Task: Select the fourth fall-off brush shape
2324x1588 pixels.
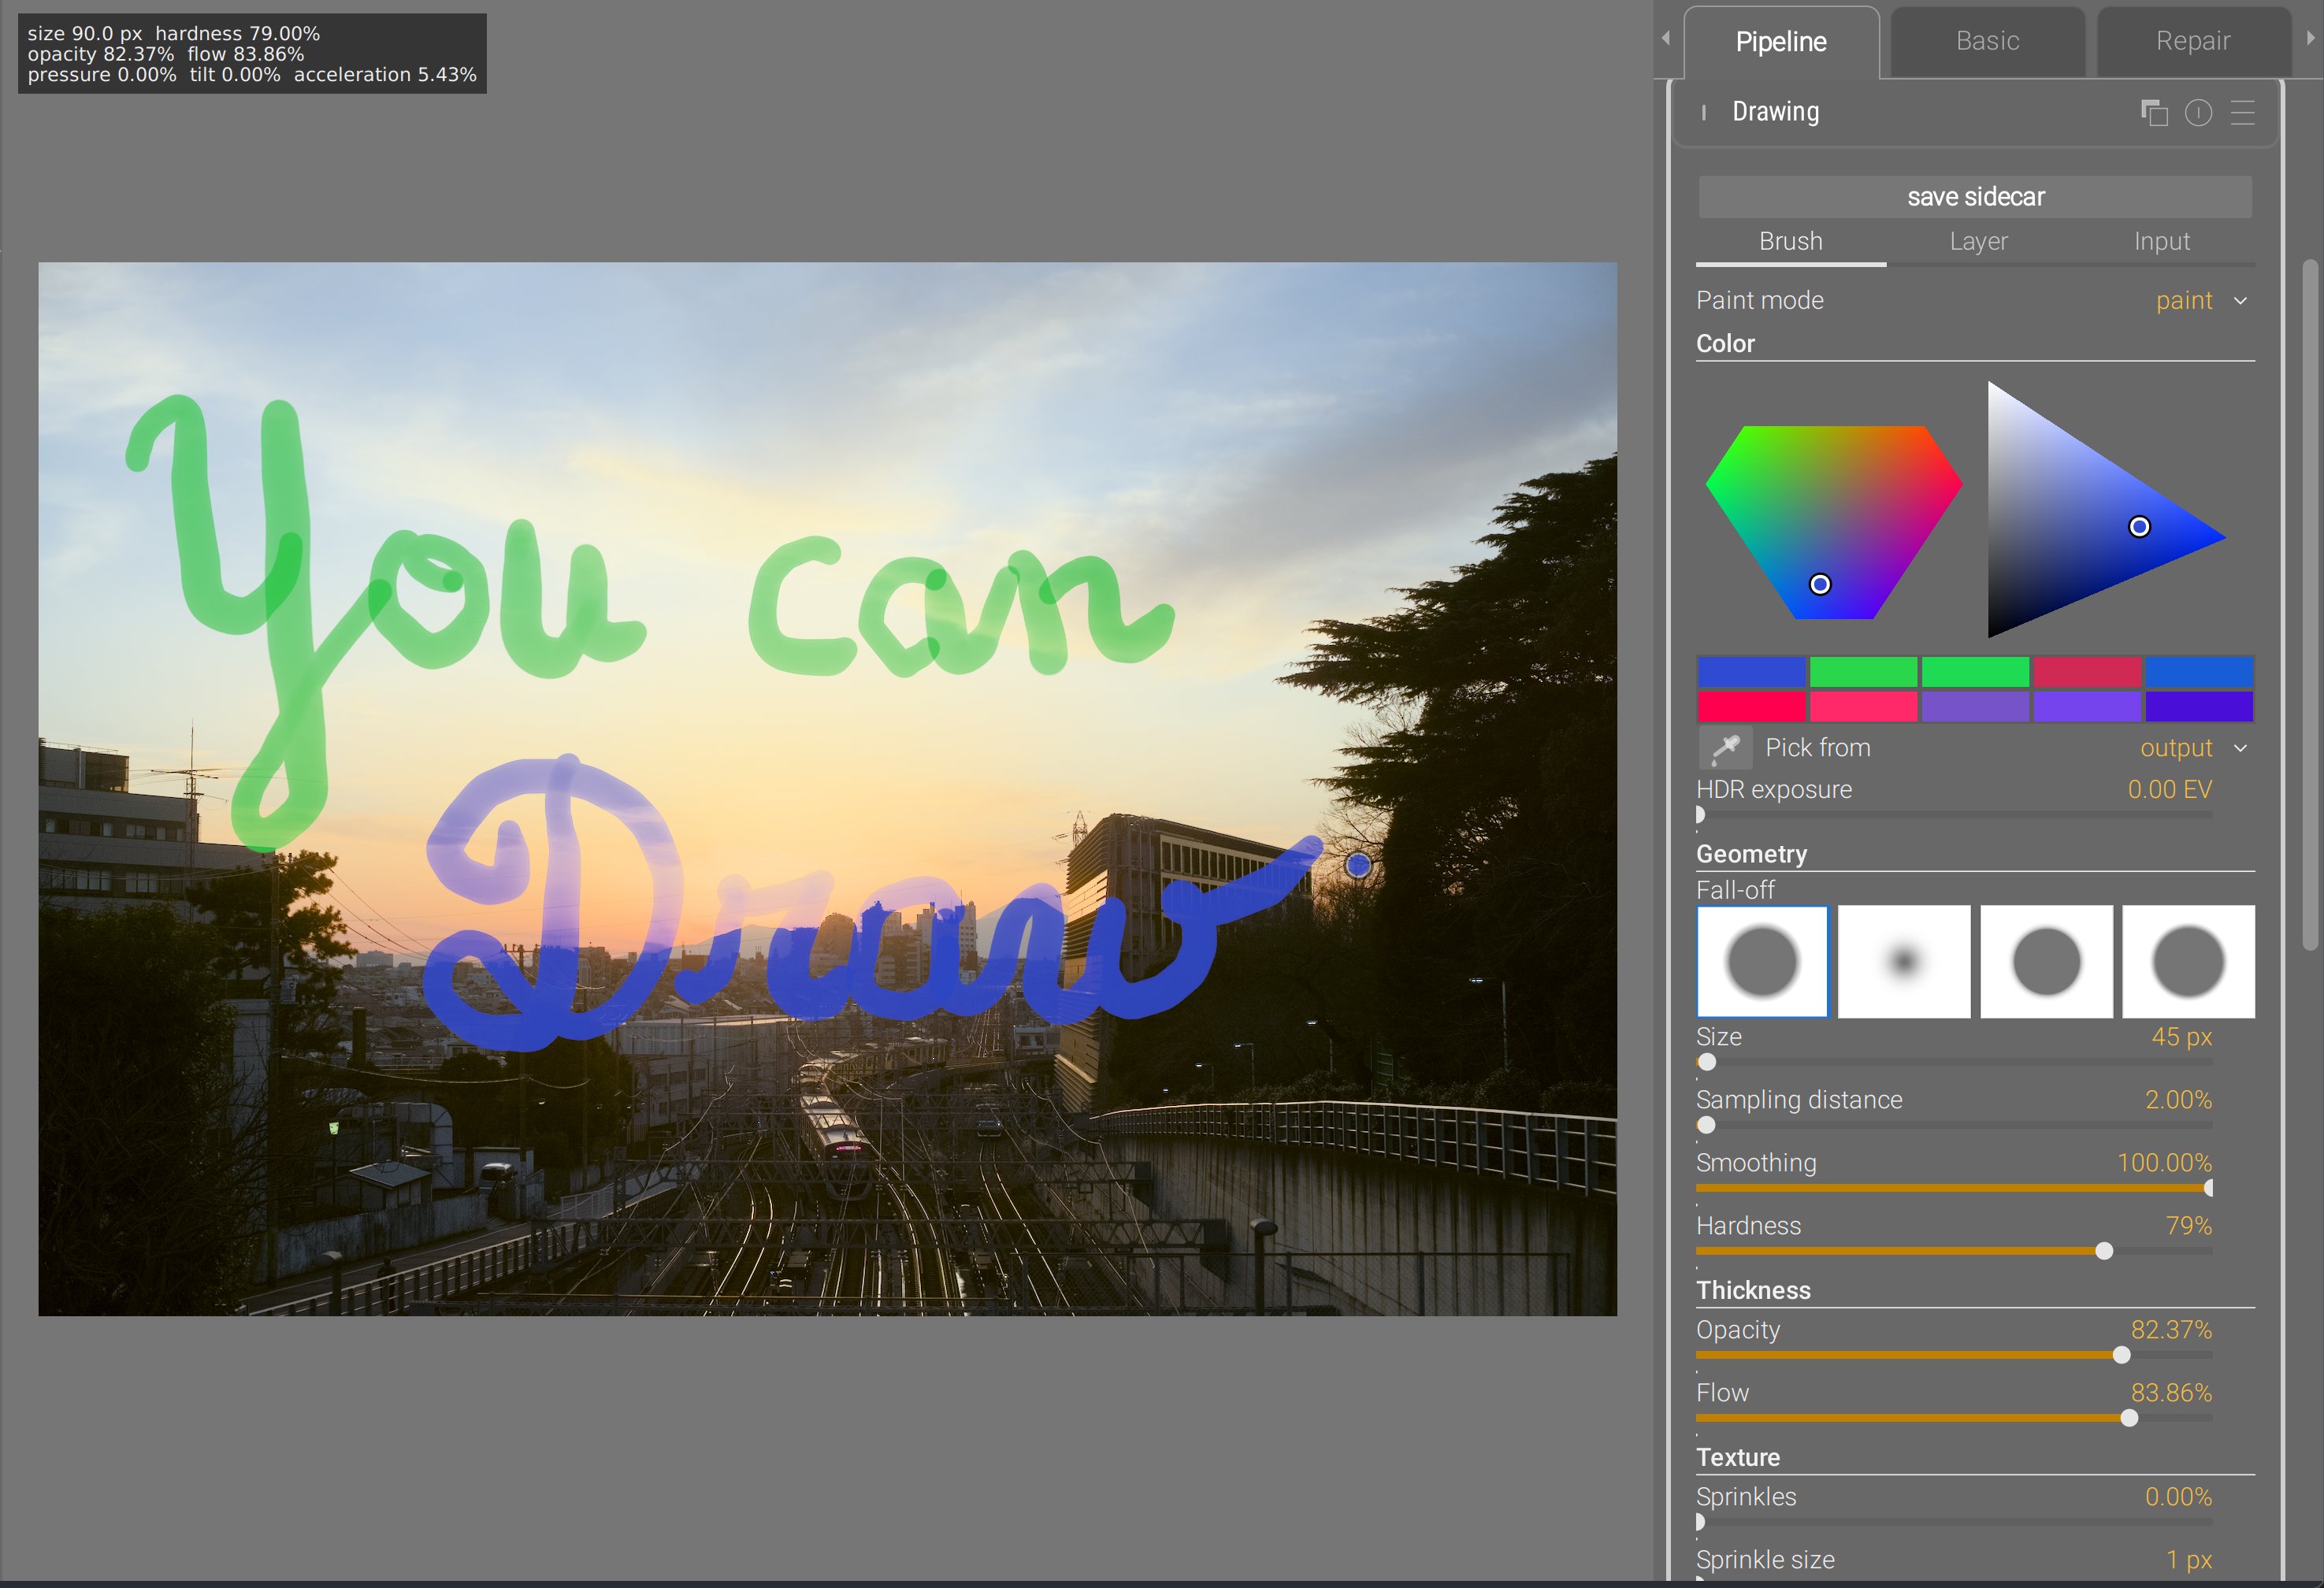Action: [2188, 962]
